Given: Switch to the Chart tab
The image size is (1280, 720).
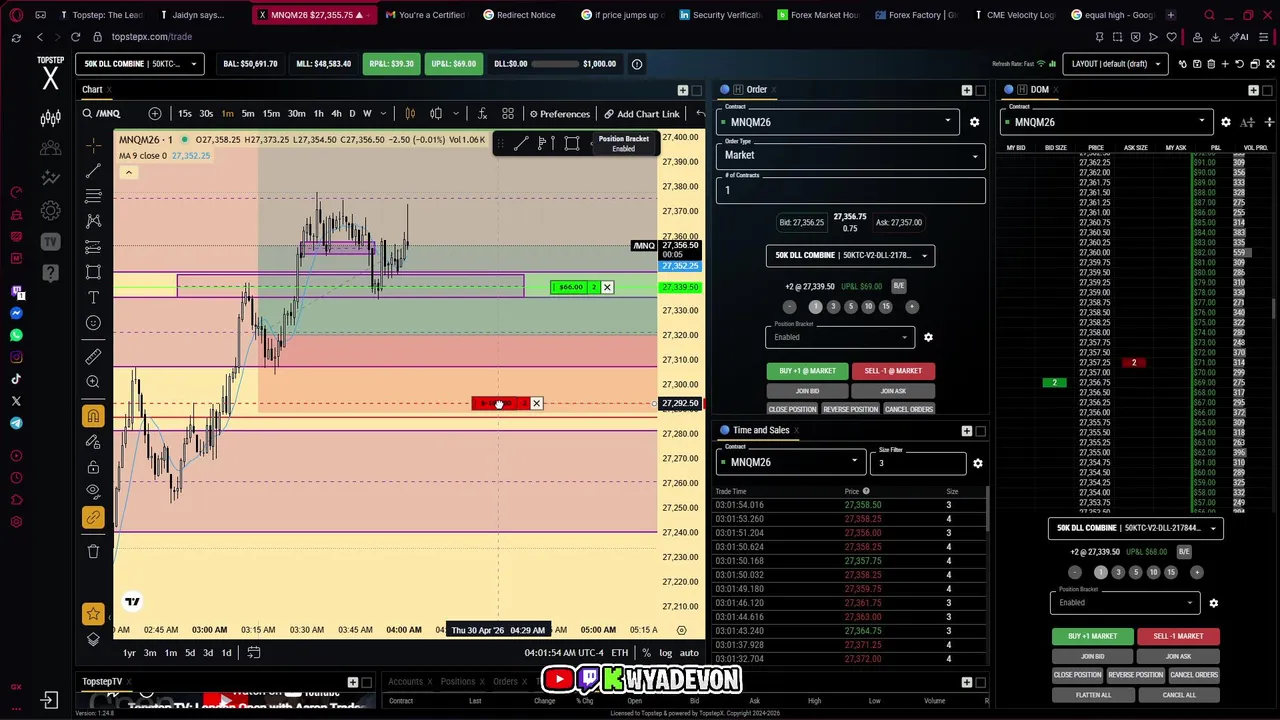Looking at the screenshot, I should tap(92, 90).
